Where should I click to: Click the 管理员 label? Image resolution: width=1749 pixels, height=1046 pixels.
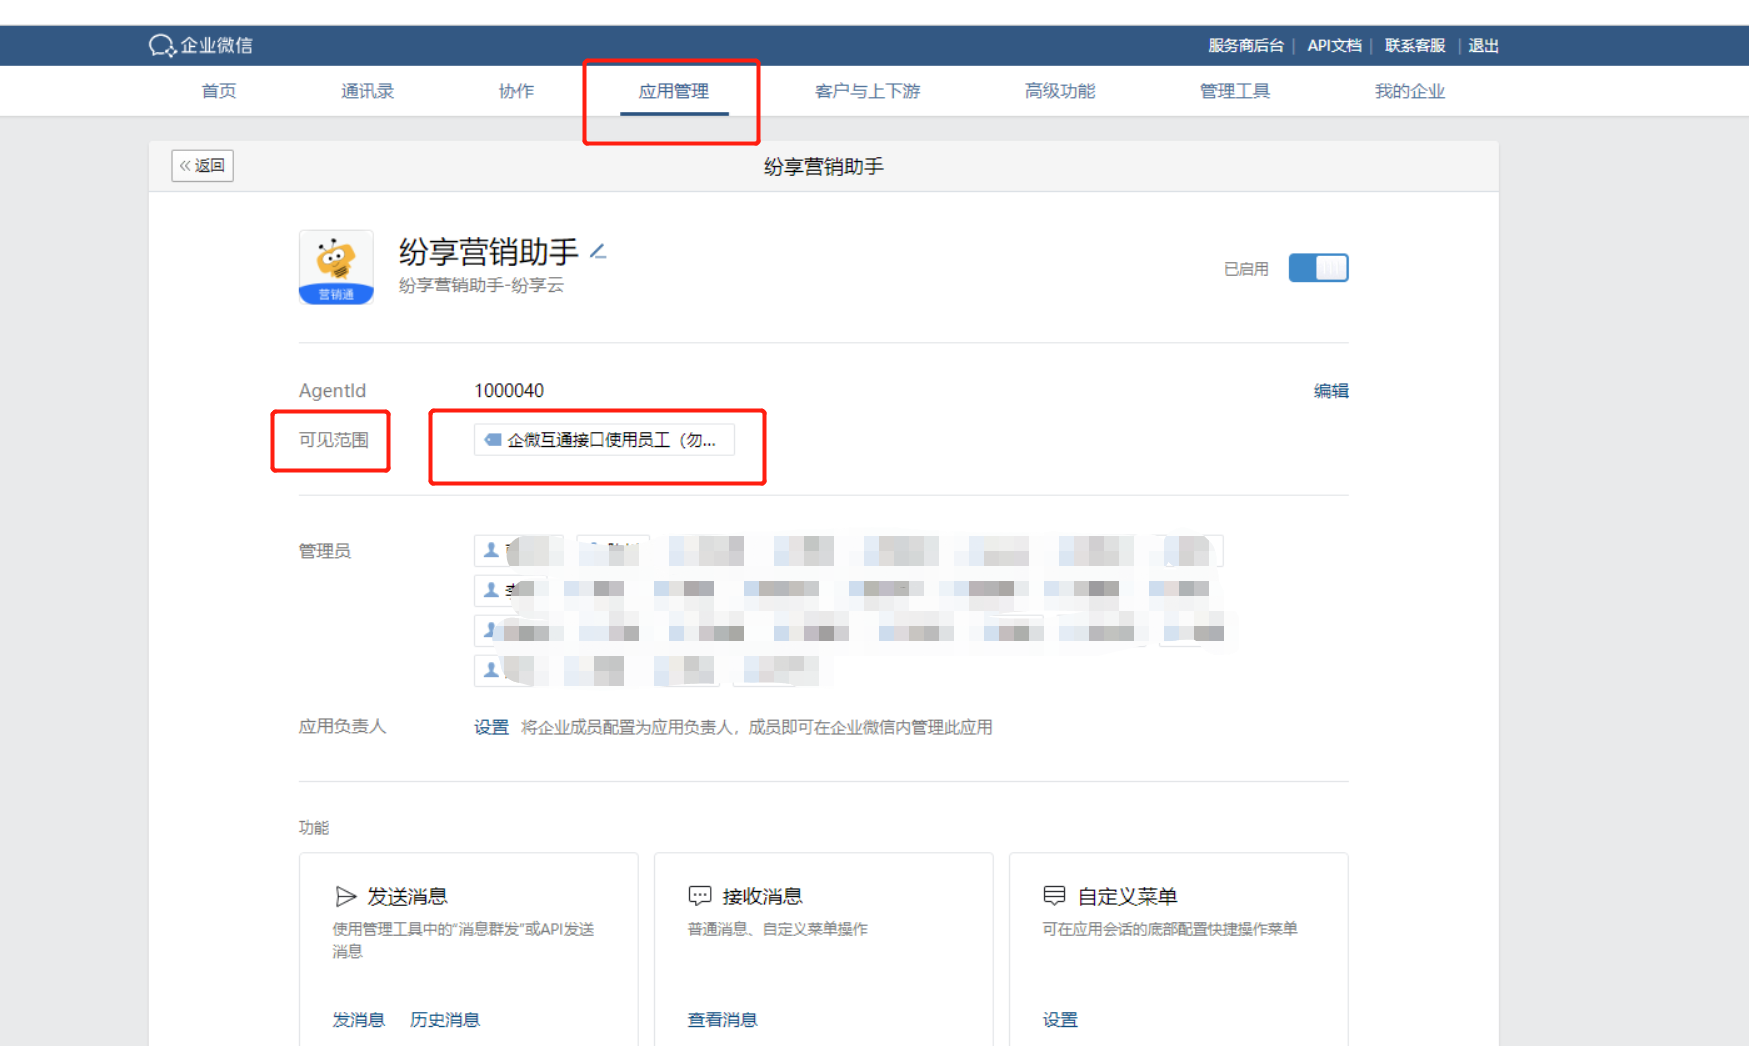324,551
